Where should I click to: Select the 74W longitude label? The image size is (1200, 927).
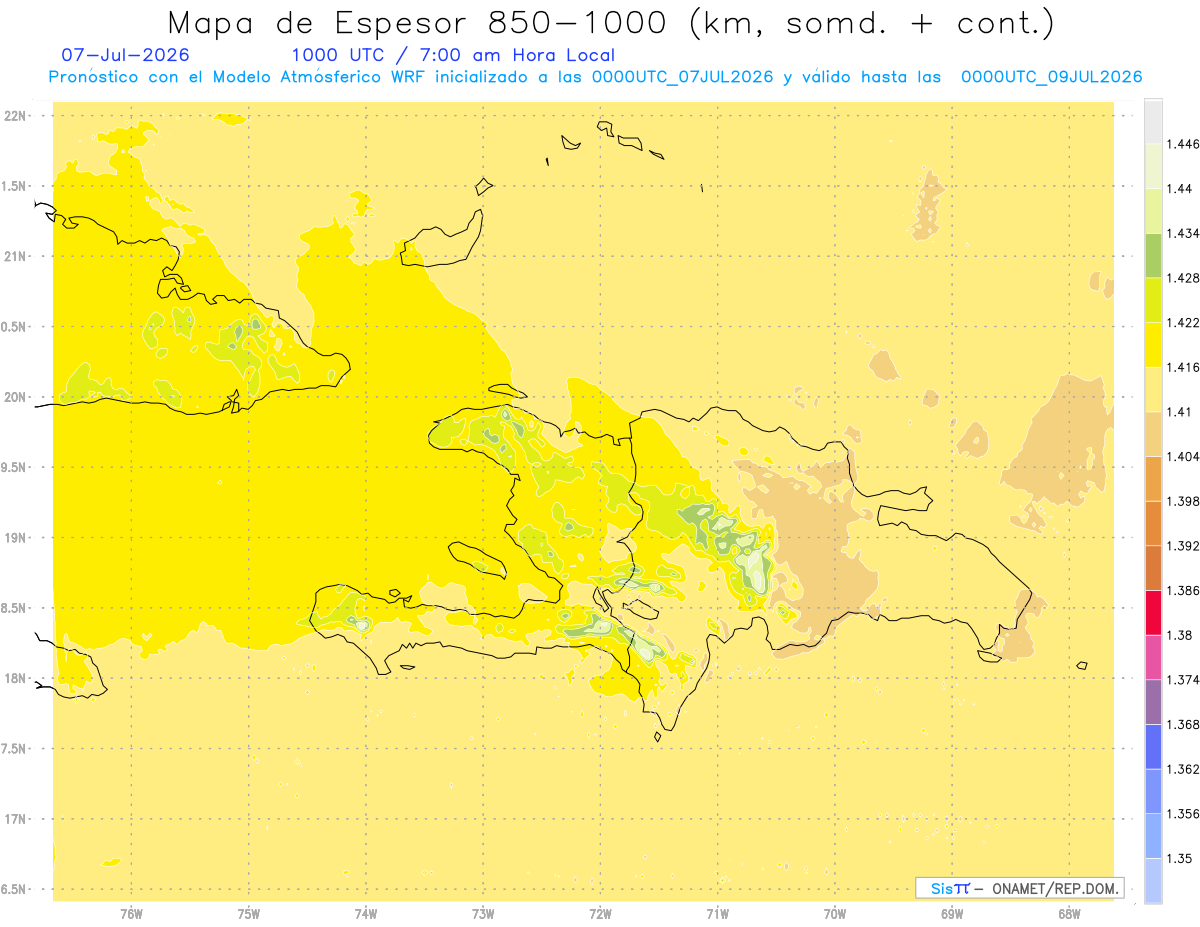[x=366, y=914]
